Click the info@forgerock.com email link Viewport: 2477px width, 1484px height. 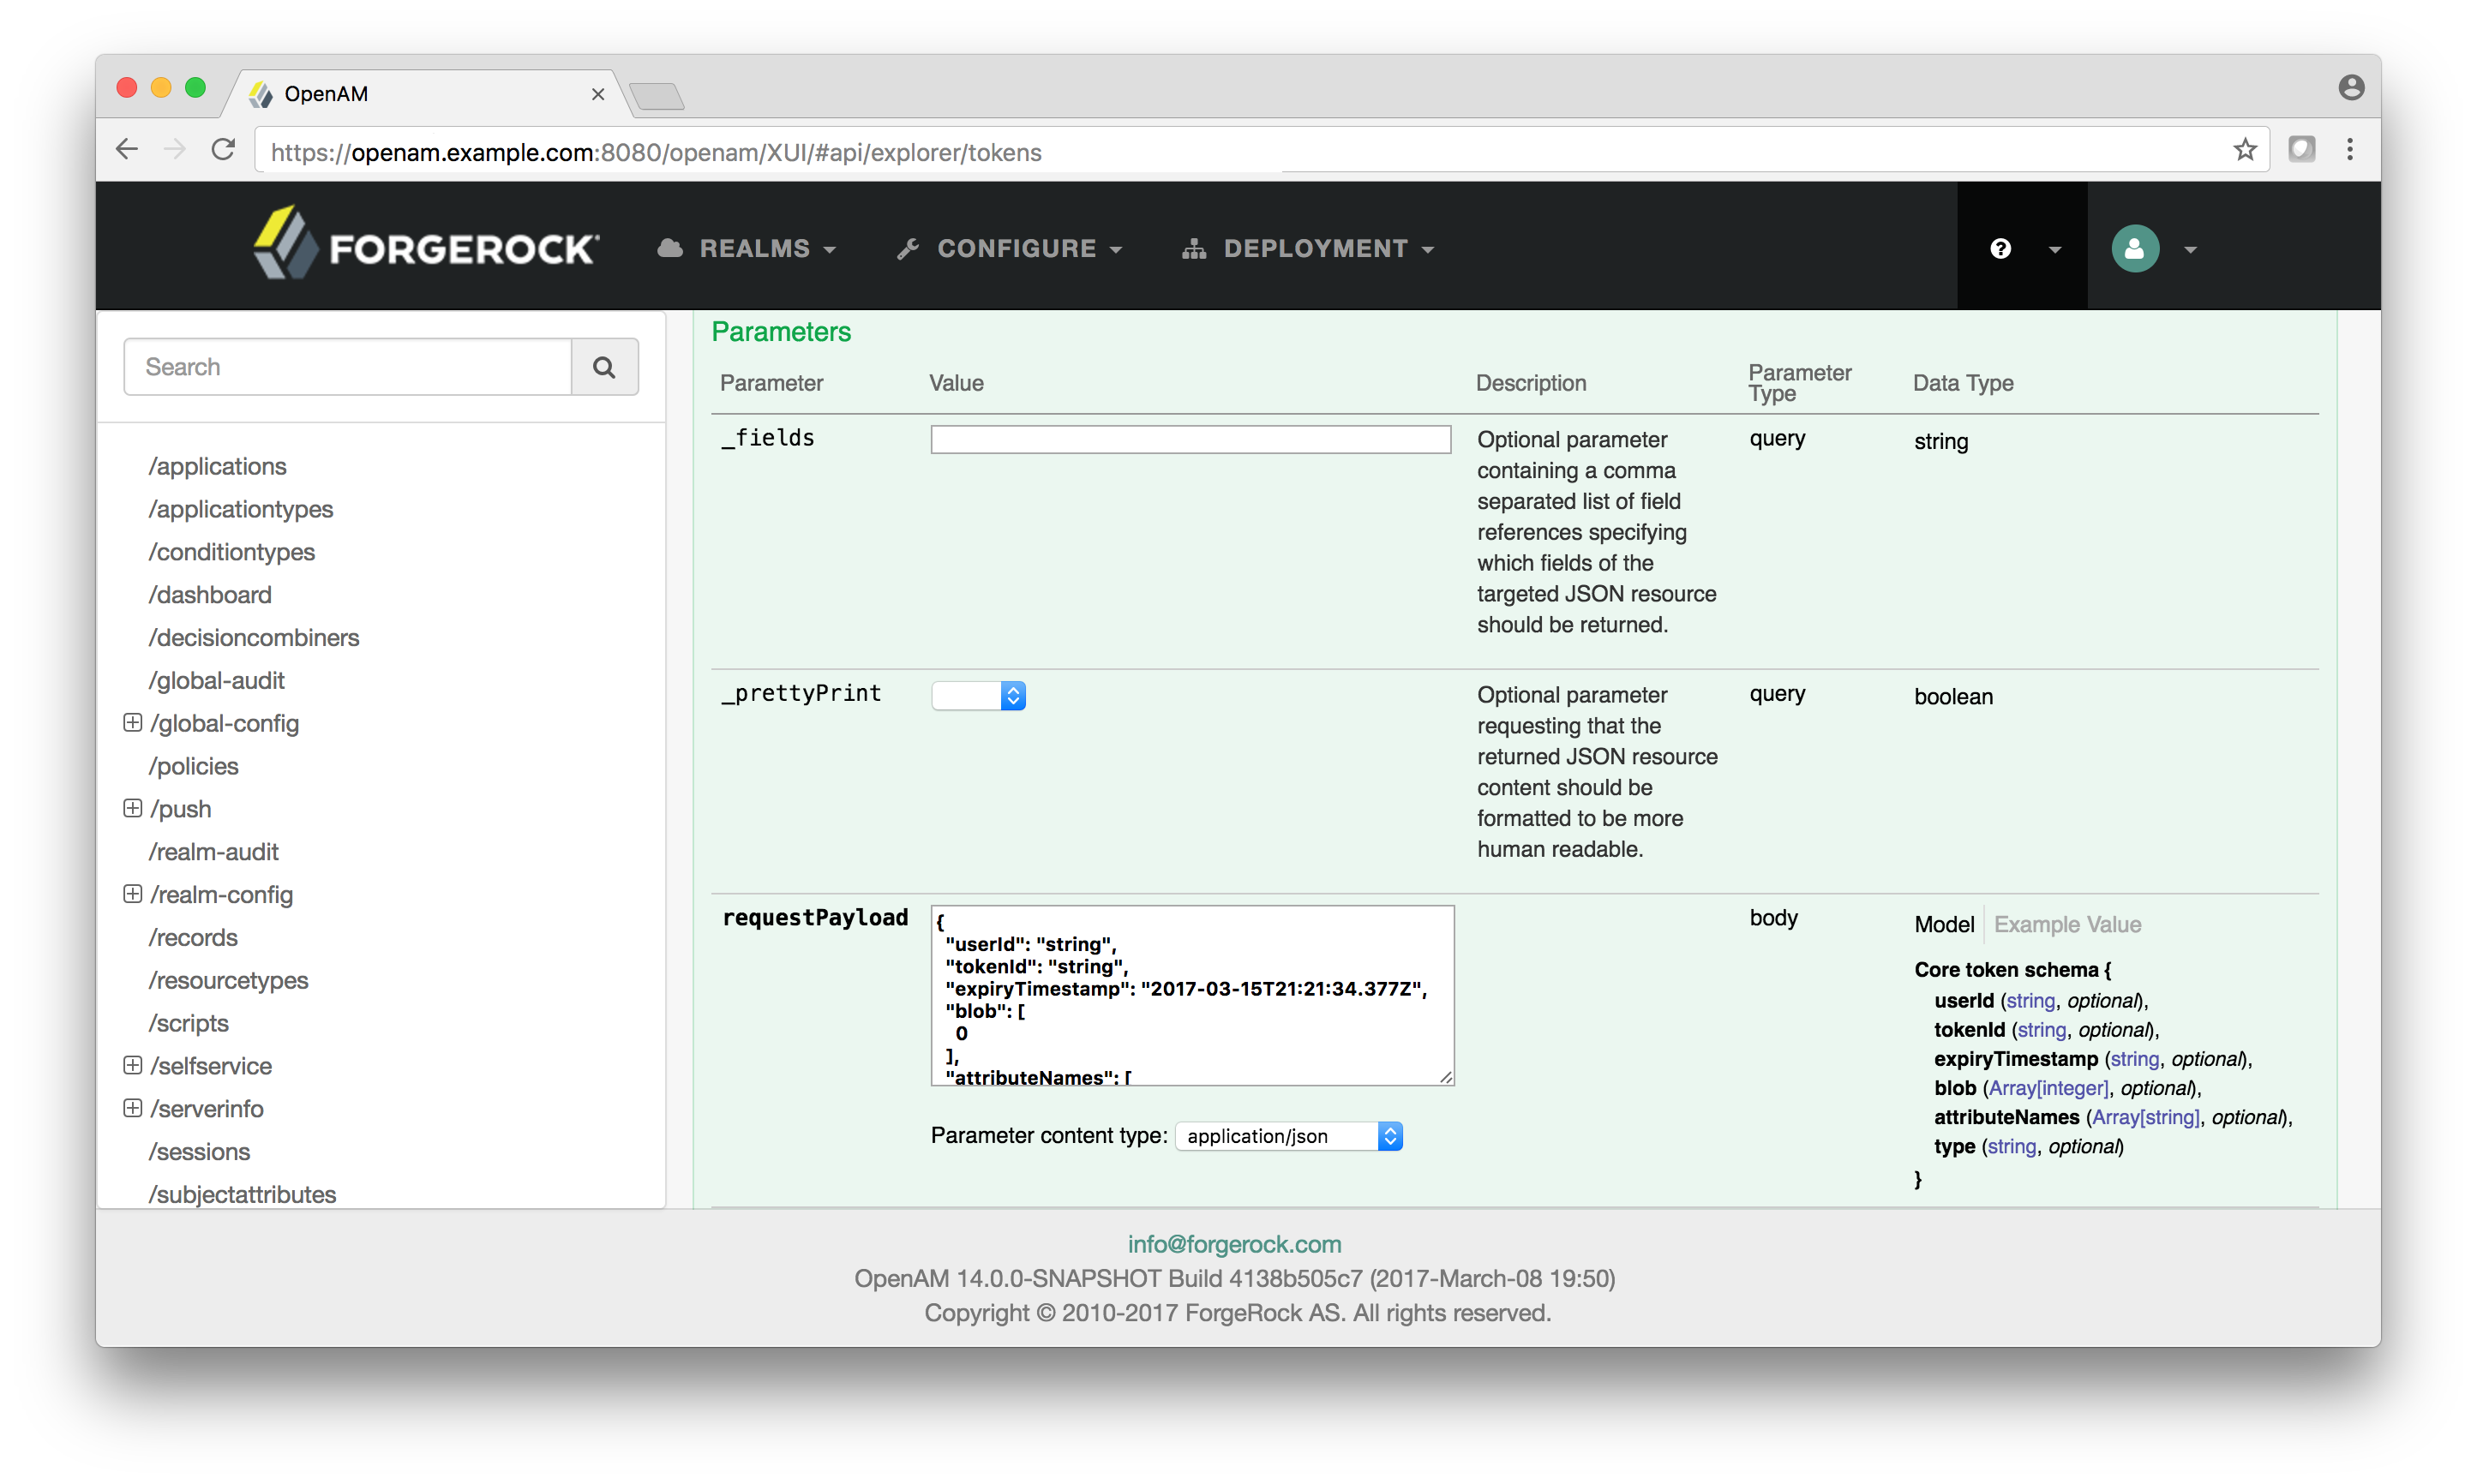(x=1238, y=1244)
